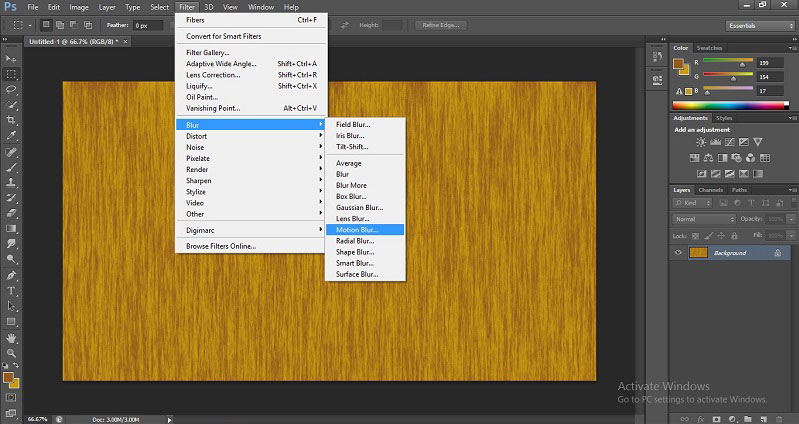Select the Crop tool
Viewport: 799px width, 424px height.
11,120
